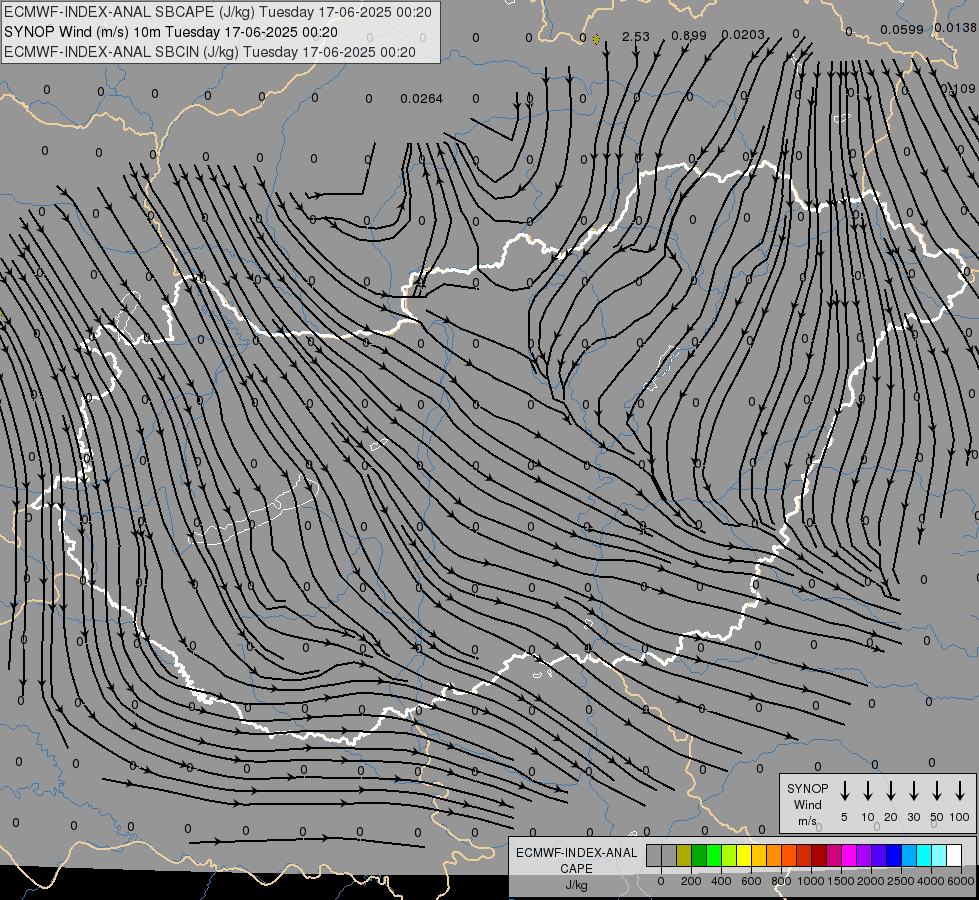
Task: Click the 200 tick label on CAPE scale
Action: (x=691, y=881)
